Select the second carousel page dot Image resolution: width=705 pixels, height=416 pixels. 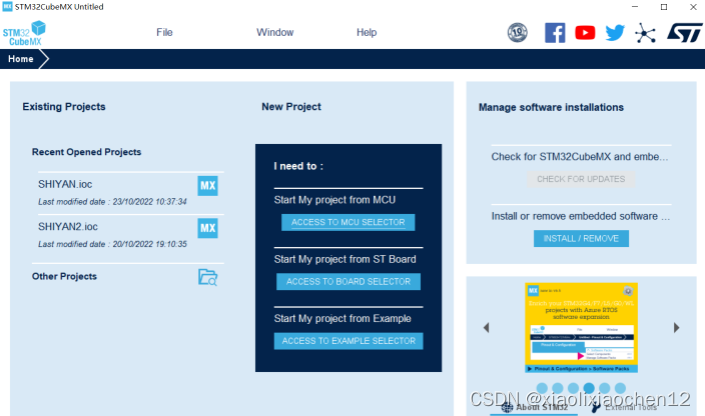point(558,388)
